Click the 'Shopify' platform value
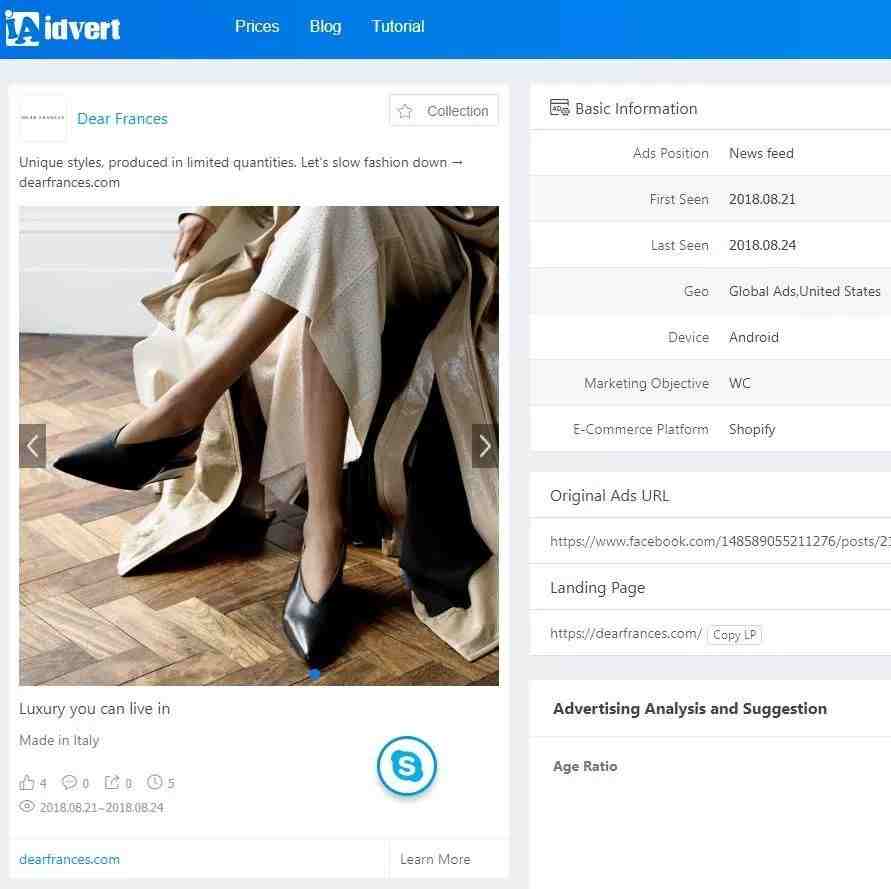 click(752, 430)
